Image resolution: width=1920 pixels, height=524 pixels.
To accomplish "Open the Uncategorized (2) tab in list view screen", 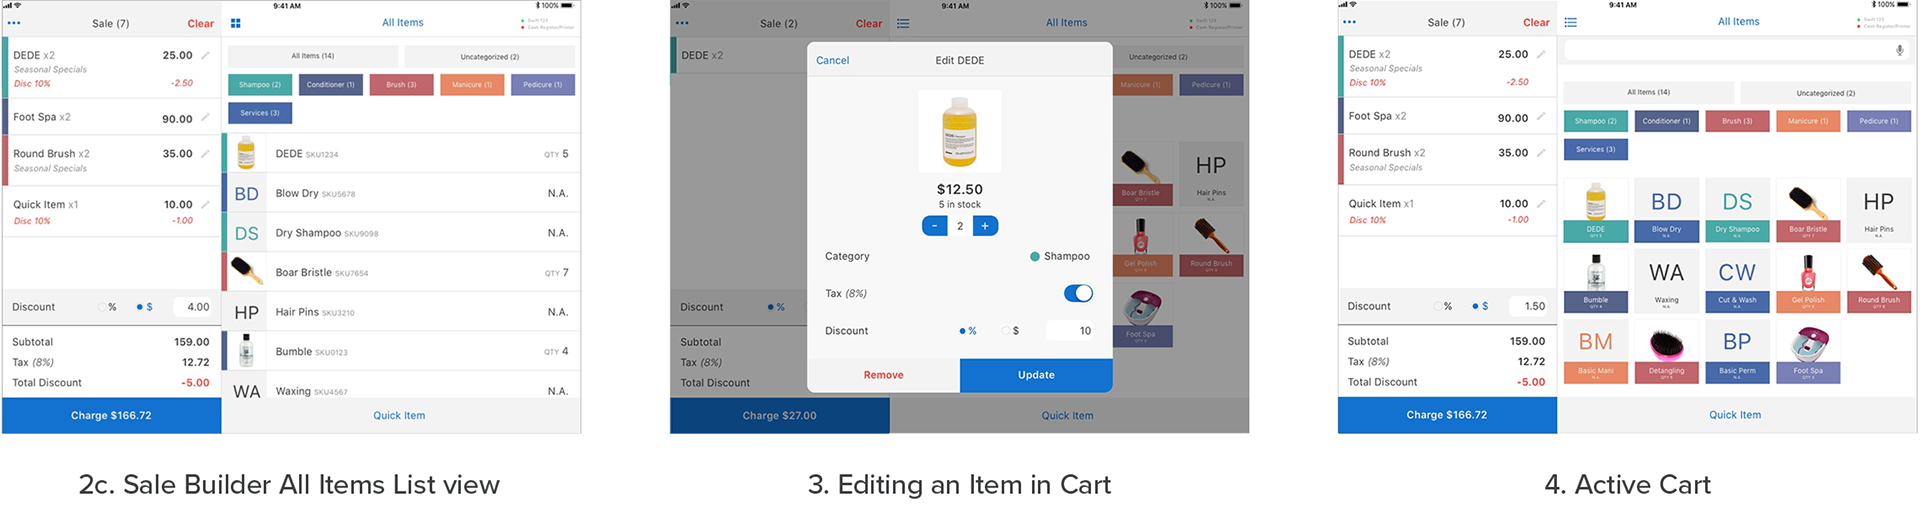I will point(490,56).
